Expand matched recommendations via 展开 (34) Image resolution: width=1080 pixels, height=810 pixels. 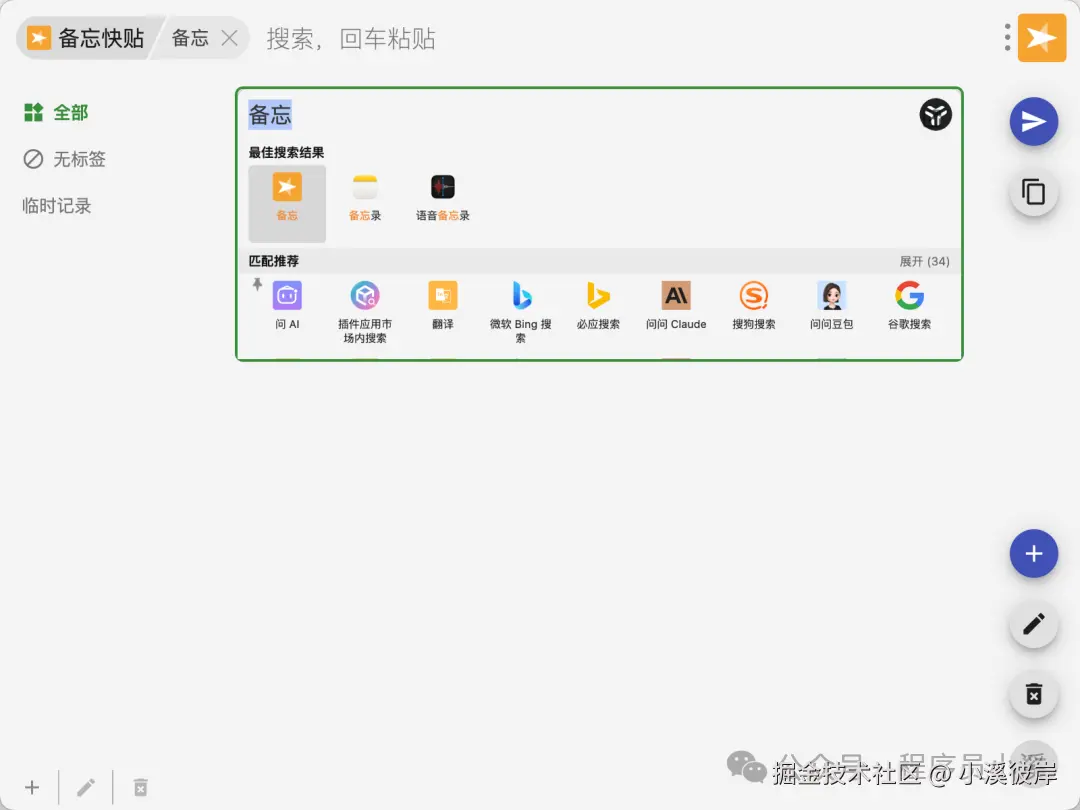(924, 262)
